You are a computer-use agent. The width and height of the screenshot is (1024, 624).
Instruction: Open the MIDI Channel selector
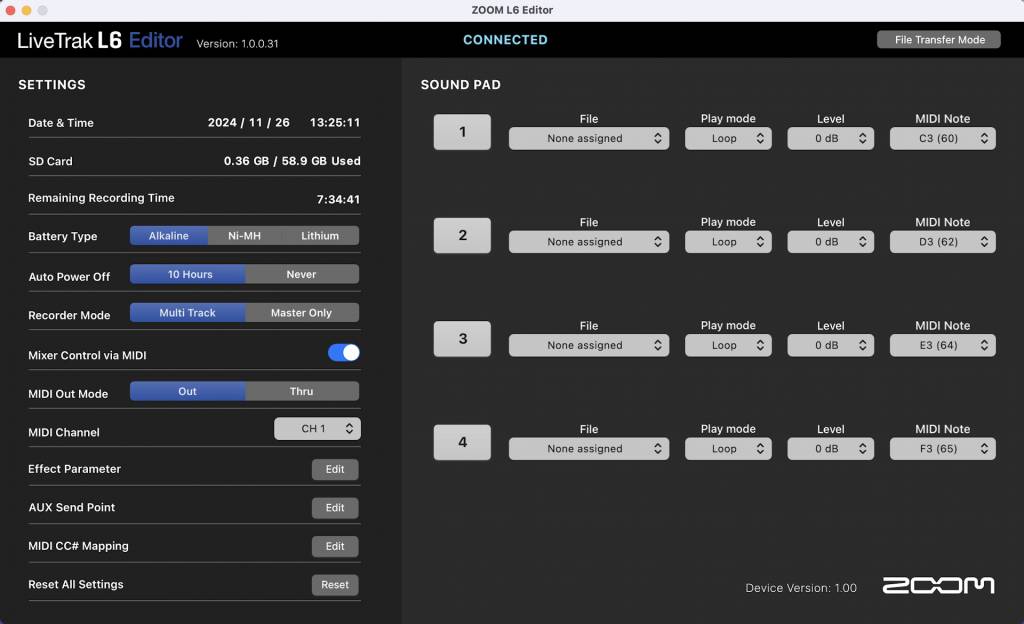pos(317,428)
